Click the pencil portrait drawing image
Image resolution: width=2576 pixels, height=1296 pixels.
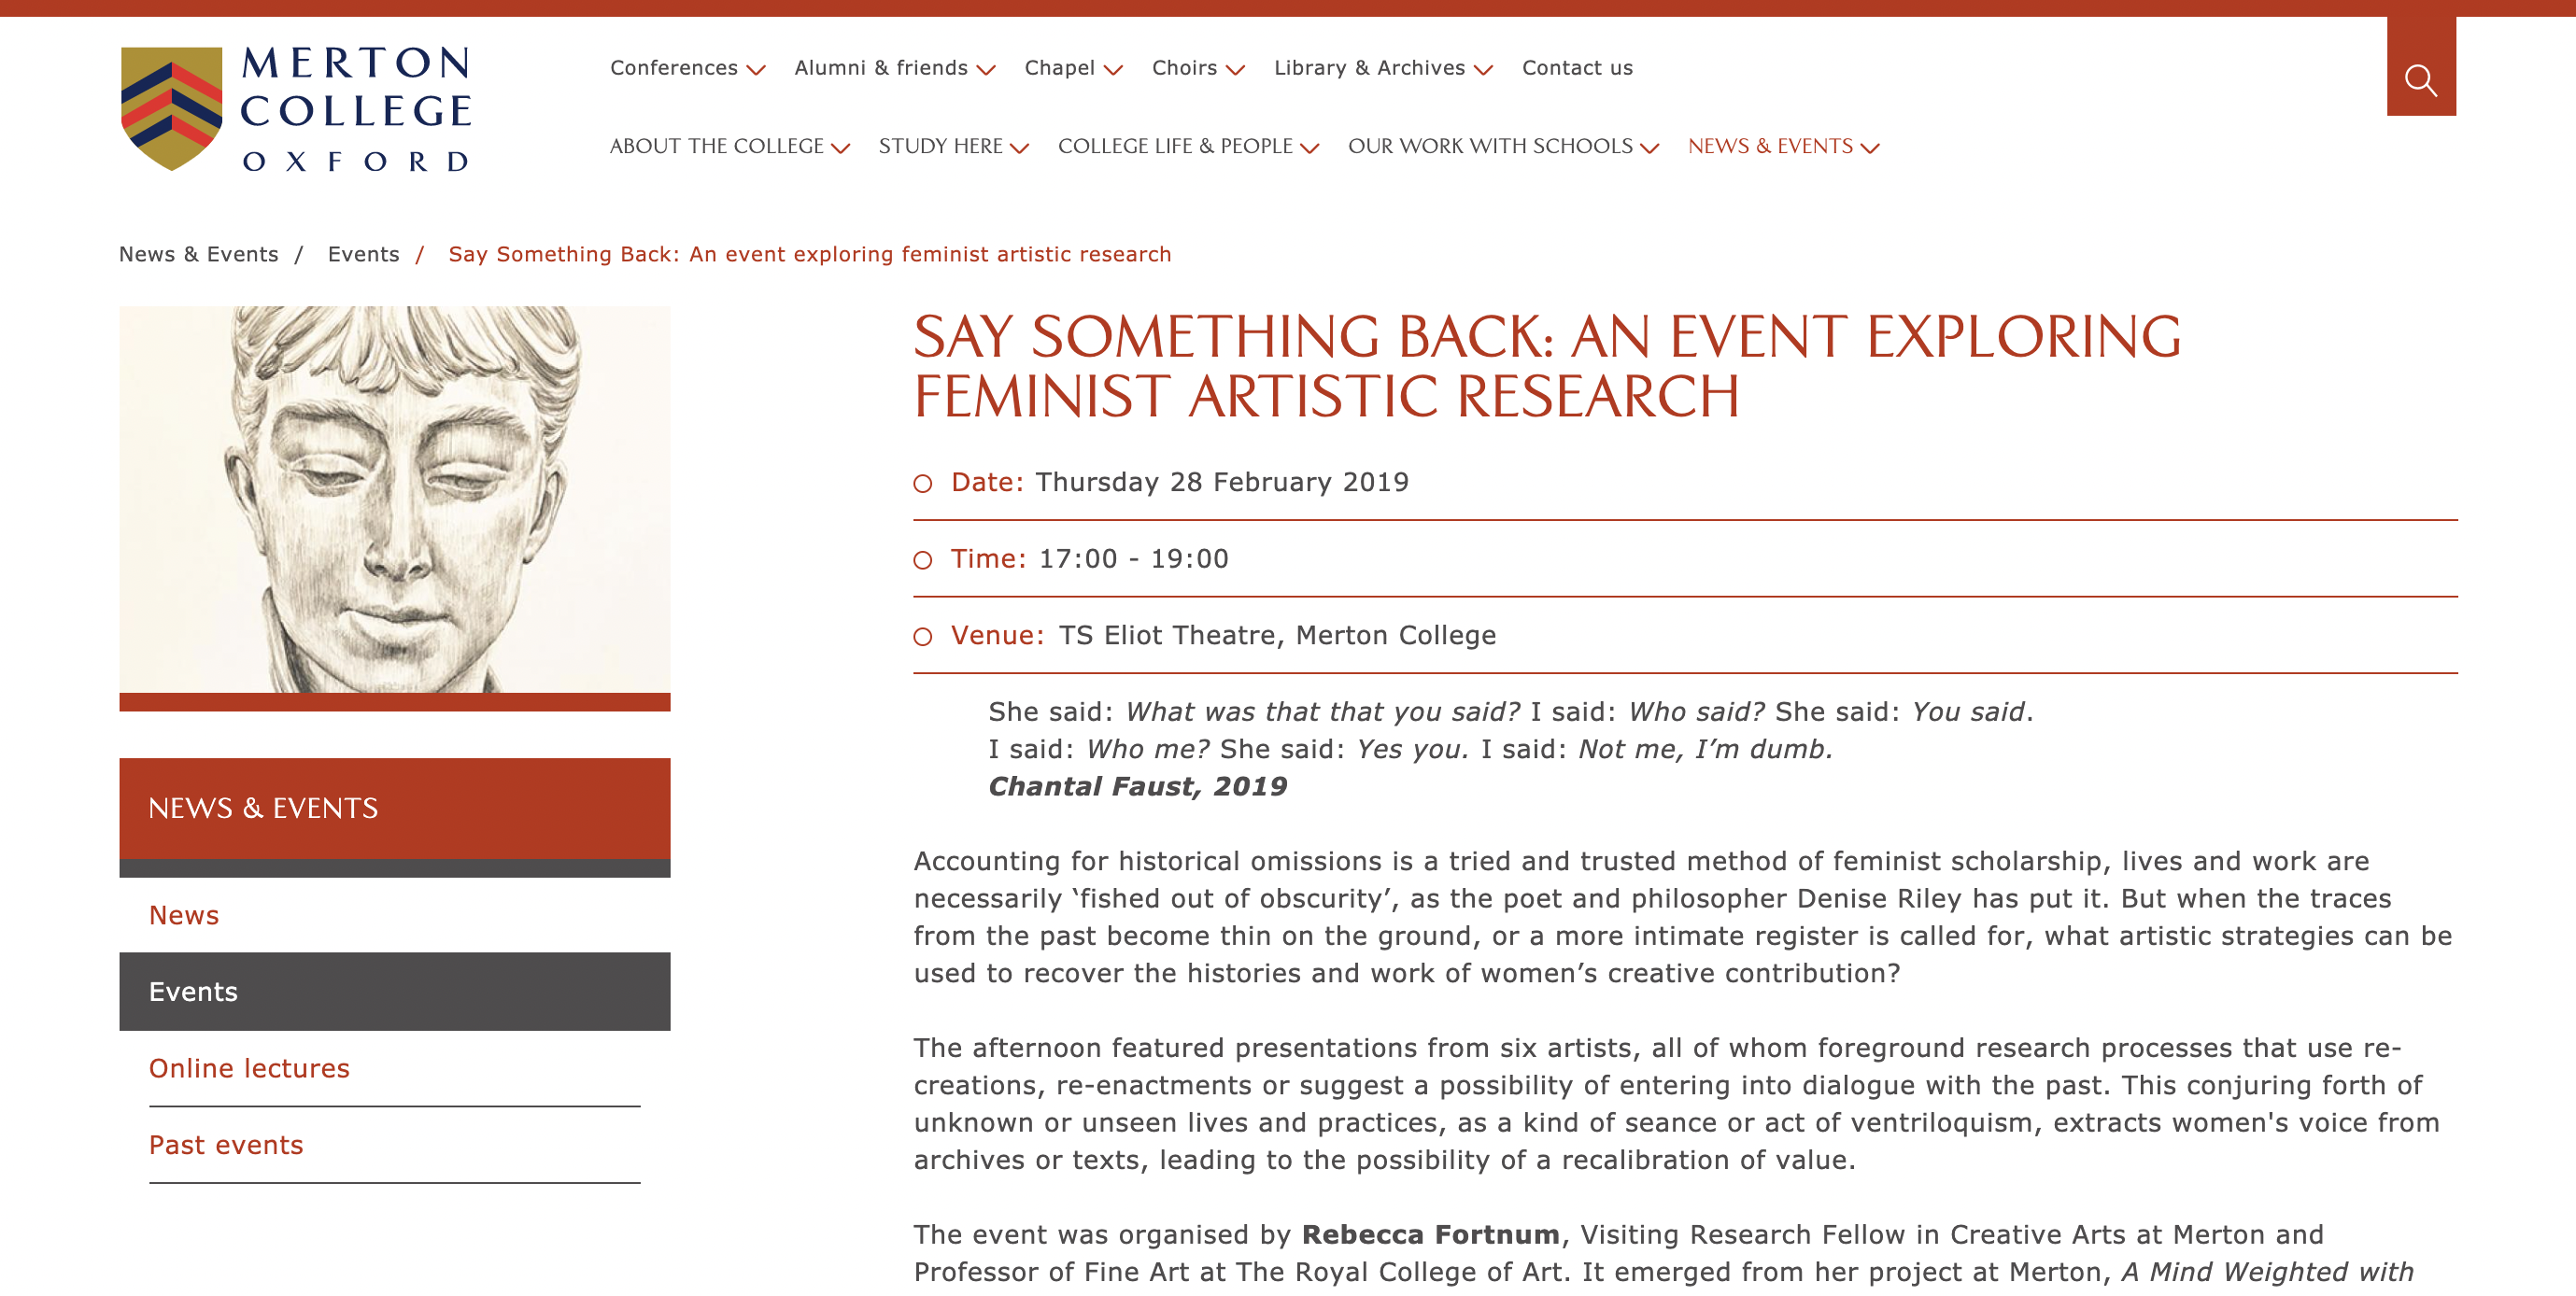[394, 499]
